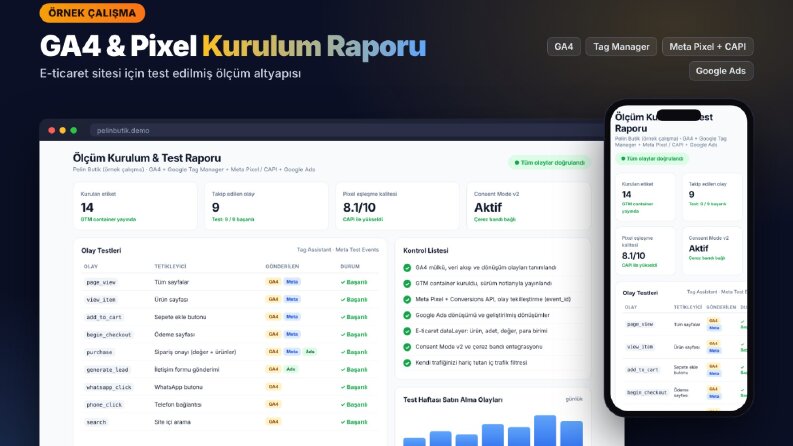Click the "Takip edilen olay 9" card in browser
793x446 pixels.
267,206
